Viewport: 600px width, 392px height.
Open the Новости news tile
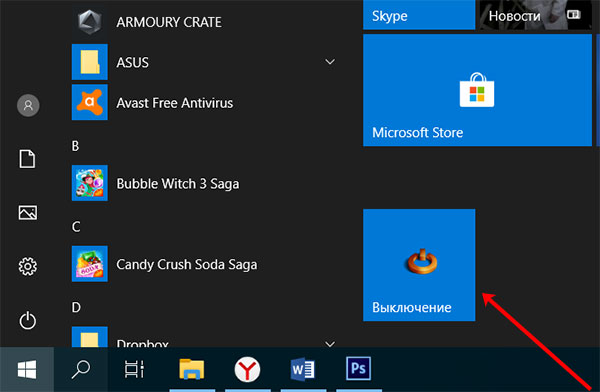535,15
